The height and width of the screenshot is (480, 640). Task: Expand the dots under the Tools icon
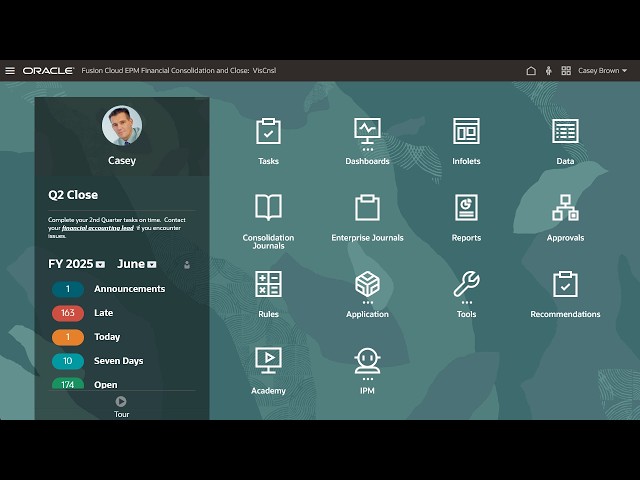pyautogui.click(x=467, y=302)
